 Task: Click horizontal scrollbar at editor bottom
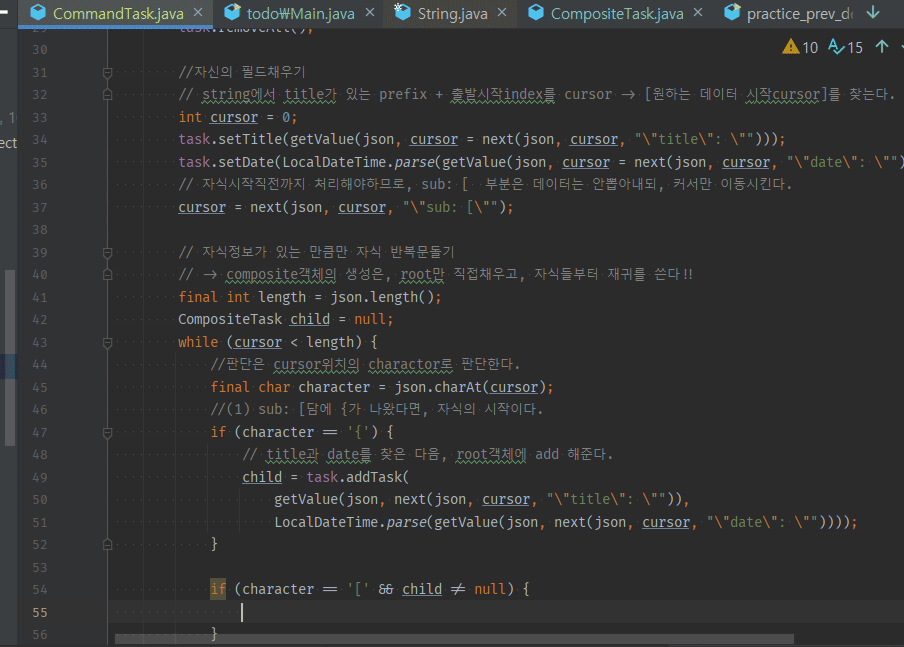[454, 639]
